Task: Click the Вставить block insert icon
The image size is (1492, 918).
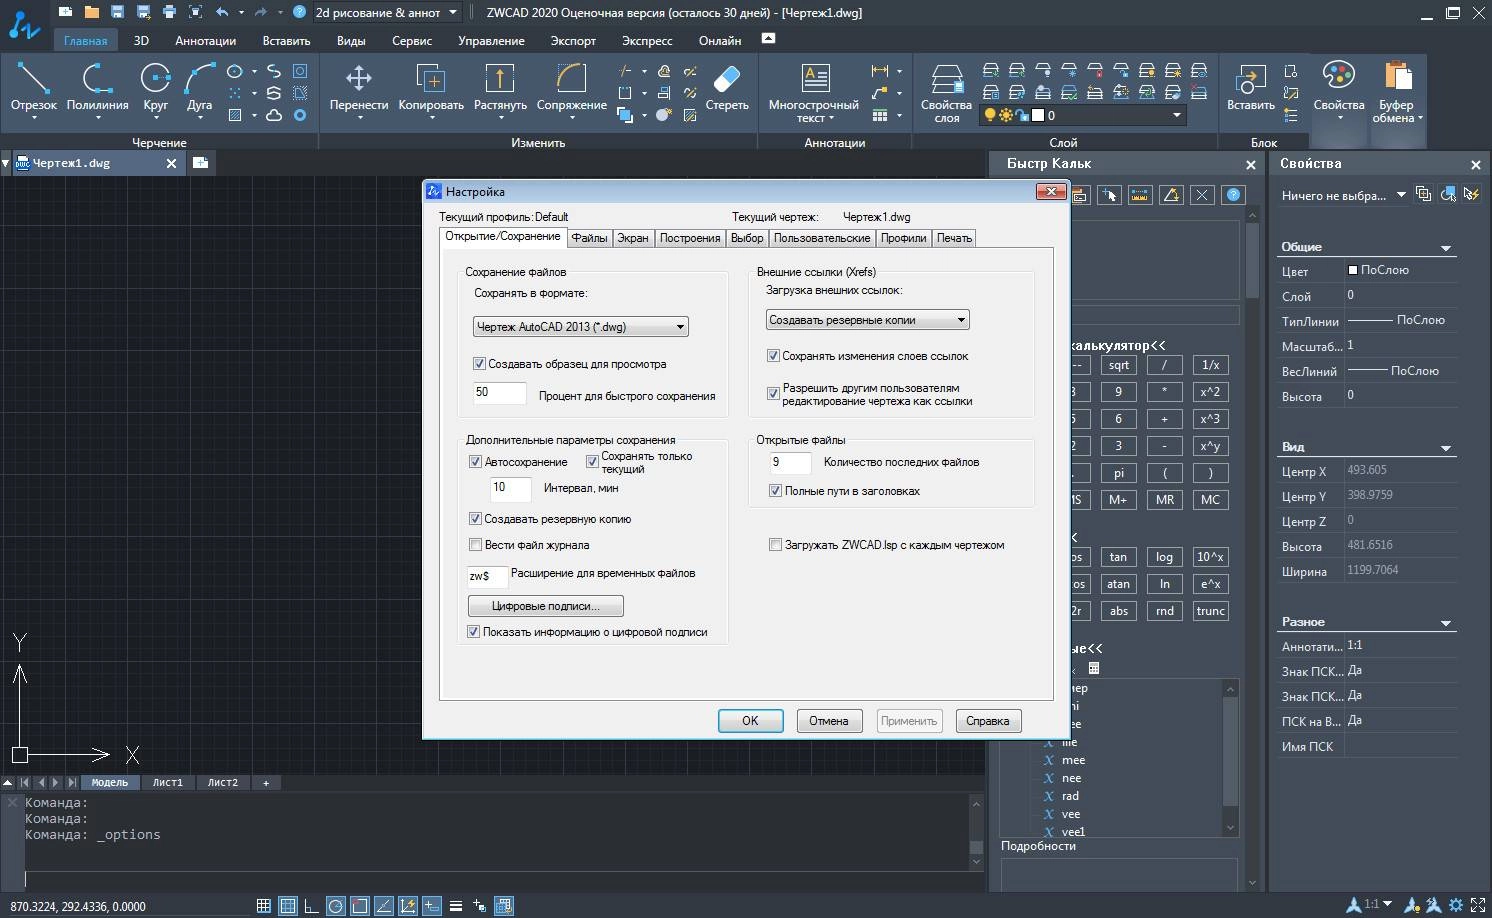Action: 1250,88
